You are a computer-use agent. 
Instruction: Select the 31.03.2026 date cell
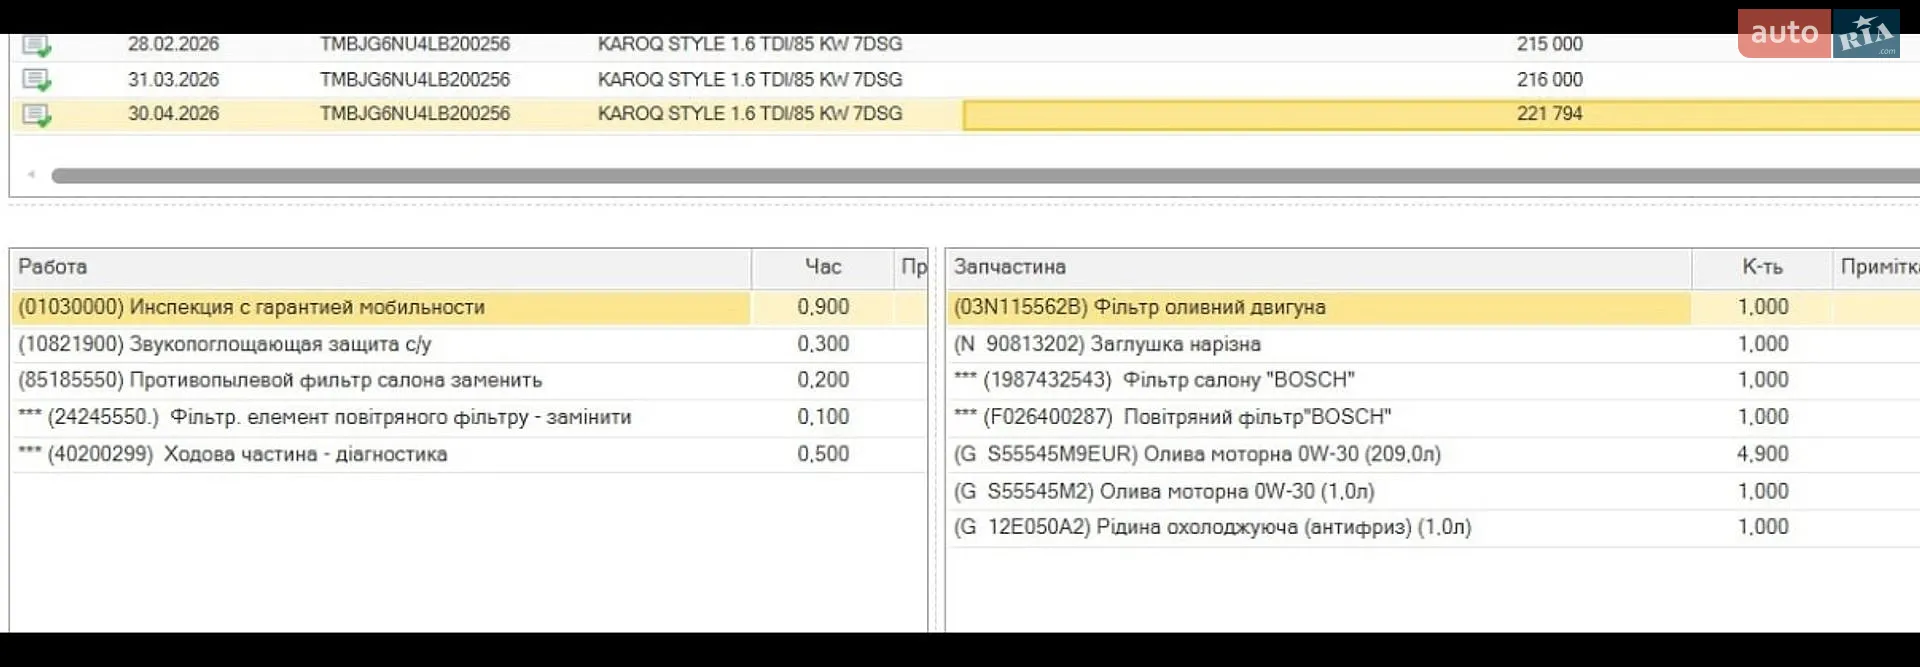coord(173,79)
